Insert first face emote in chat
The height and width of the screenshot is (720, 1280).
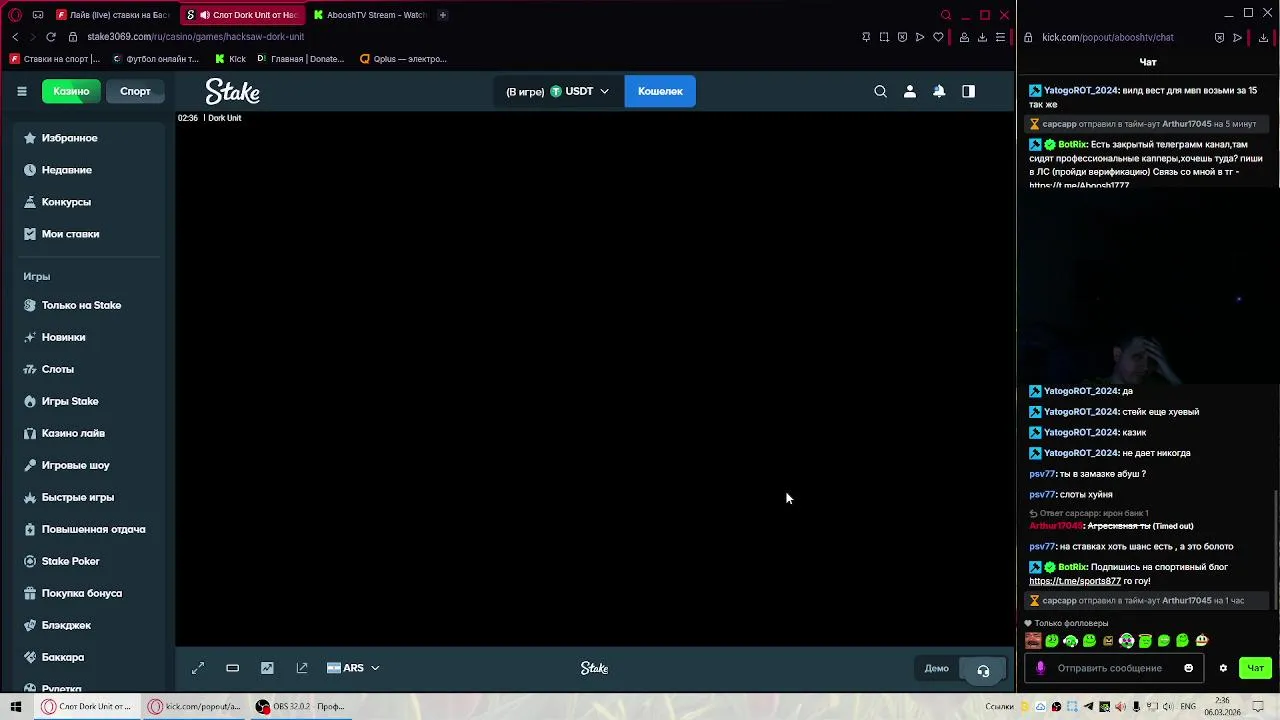tap(1034, 641)
